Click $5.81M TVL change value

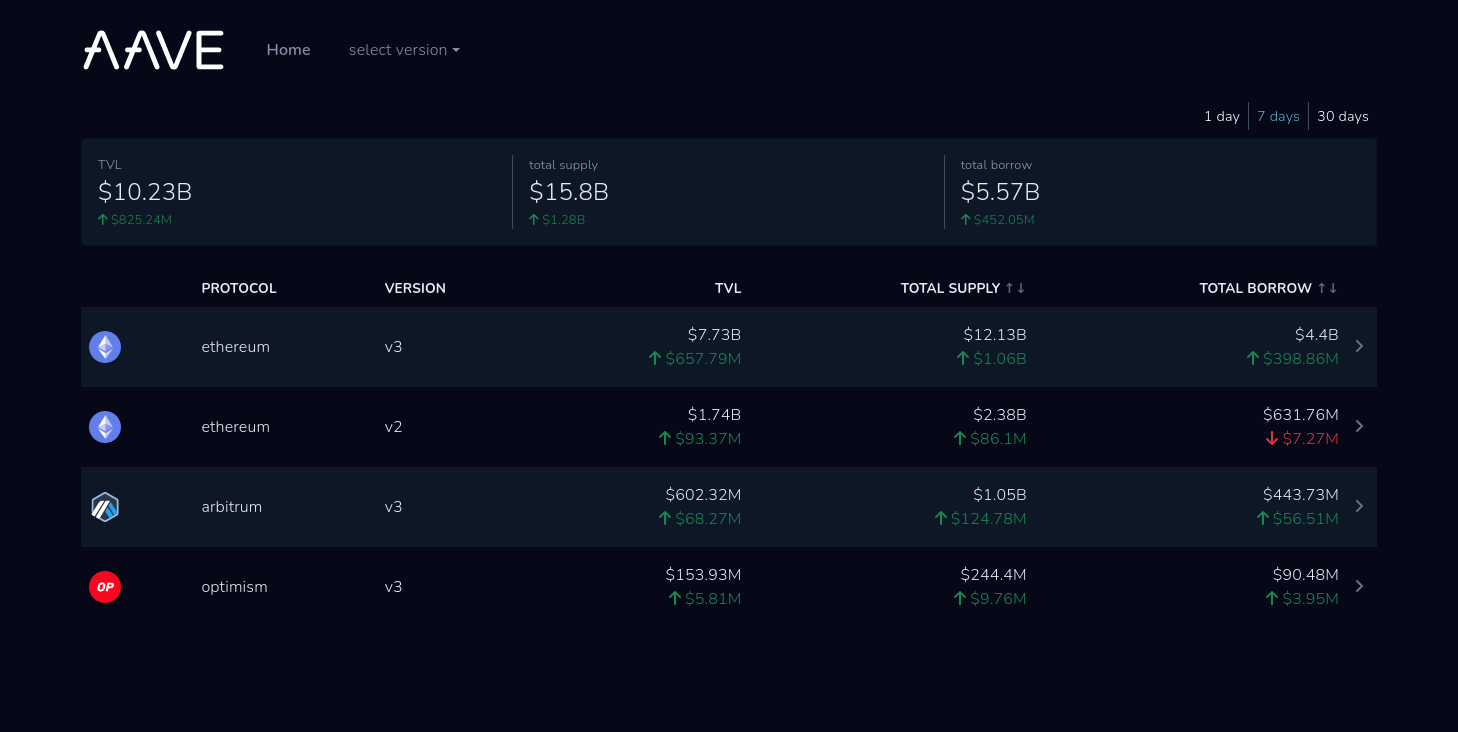(713, 598)
